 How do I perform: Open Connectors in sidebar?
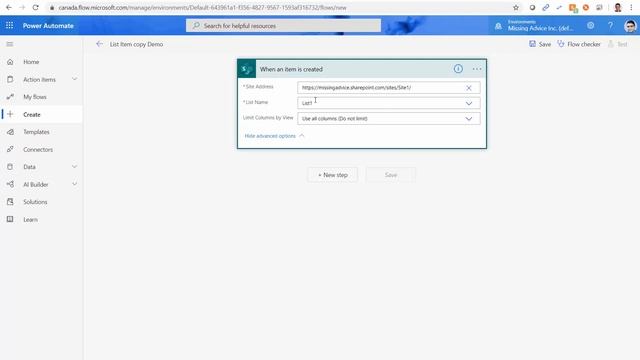click(x=38, y=150)
